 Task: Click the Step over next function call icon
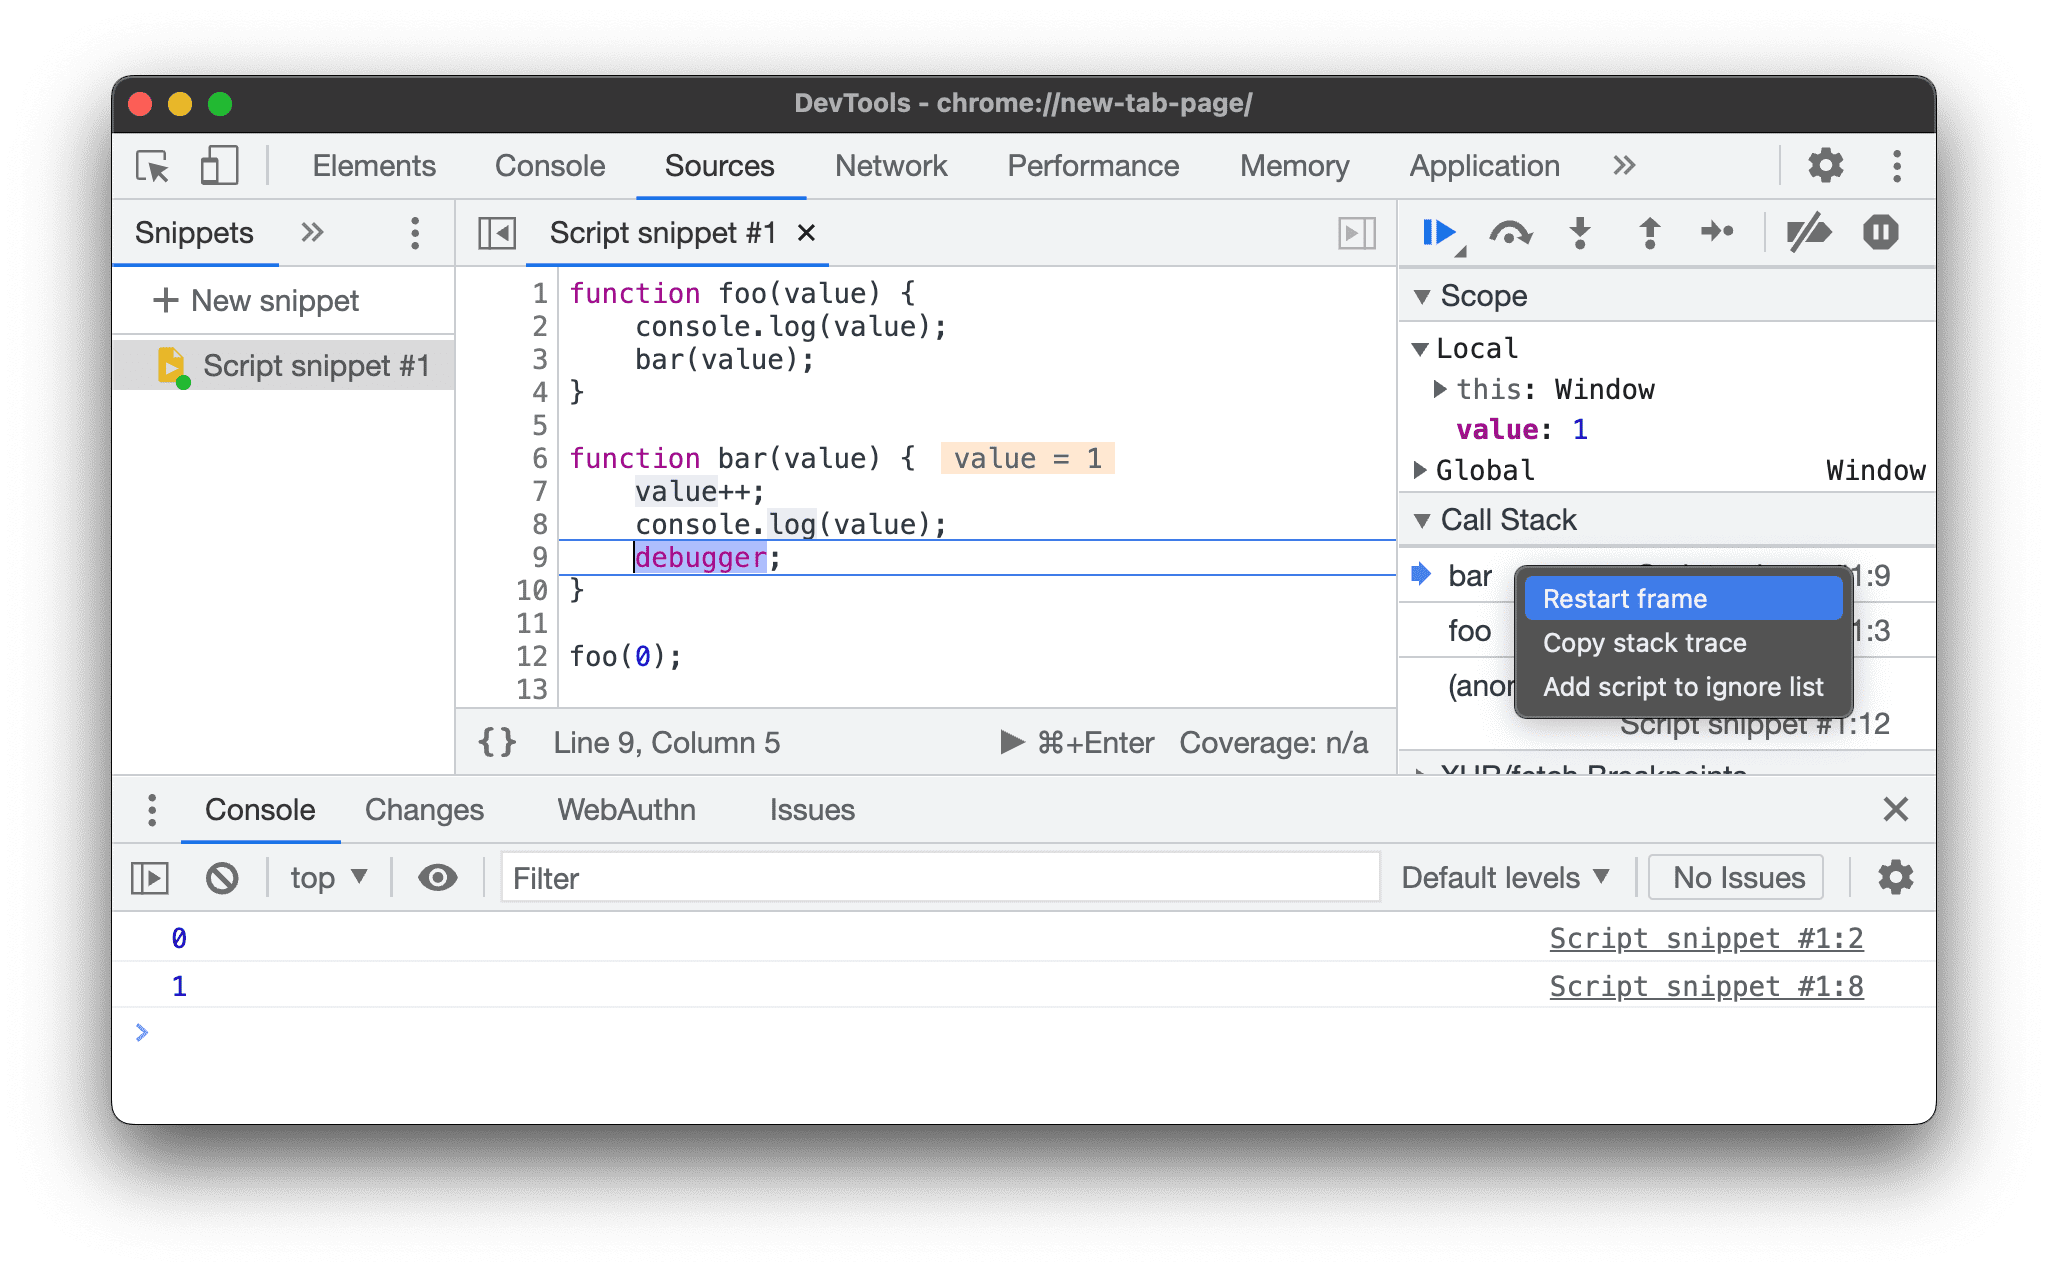tap(1509, 232)
